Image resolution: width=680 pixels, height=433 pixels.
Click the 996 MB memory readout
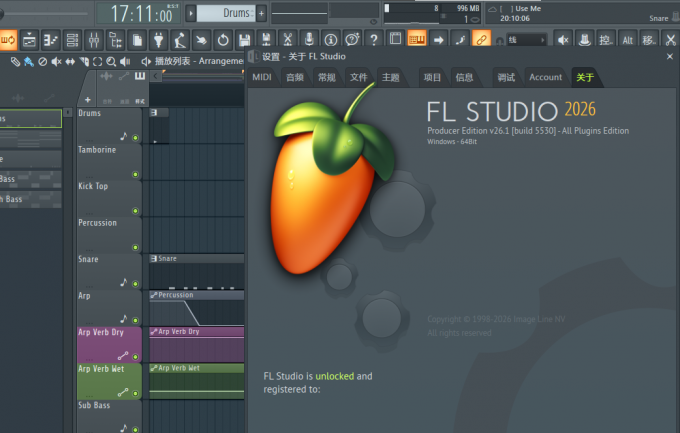(468, 8)
